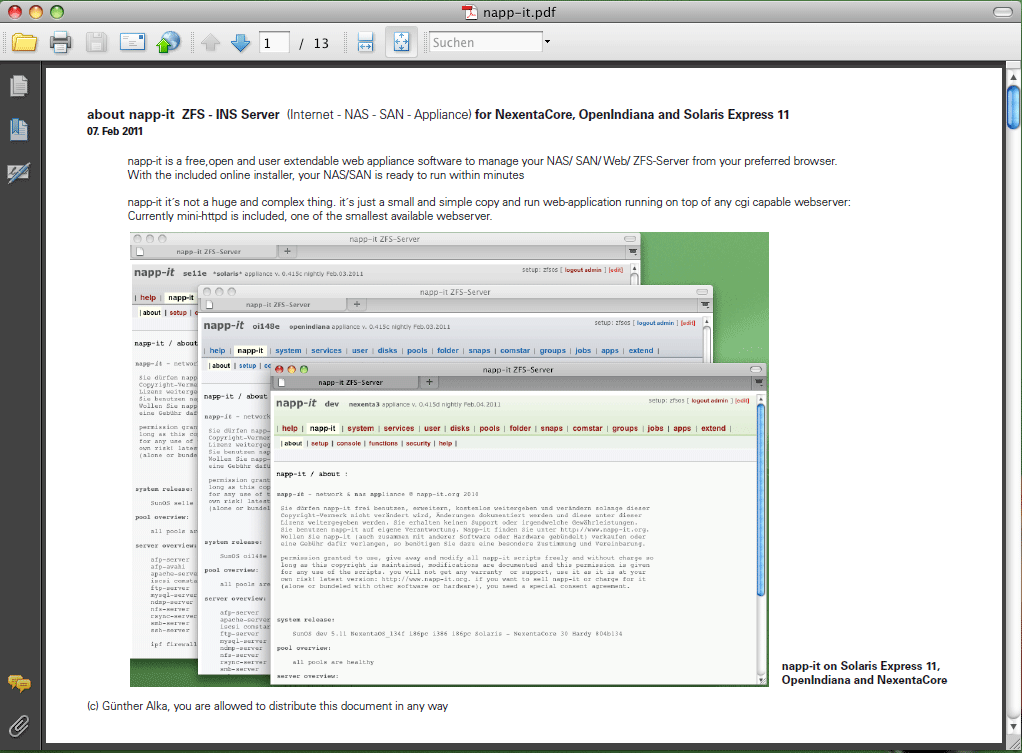Open a file with the folder icon
This screenshot has height=753, width=1022.
coord(24,43)
